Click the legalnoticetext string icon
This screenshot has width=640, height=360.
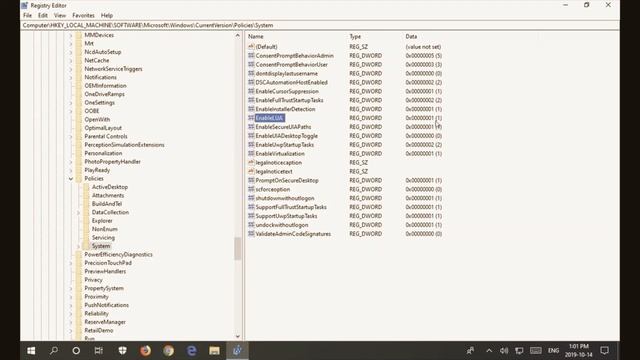pos(251,171)
